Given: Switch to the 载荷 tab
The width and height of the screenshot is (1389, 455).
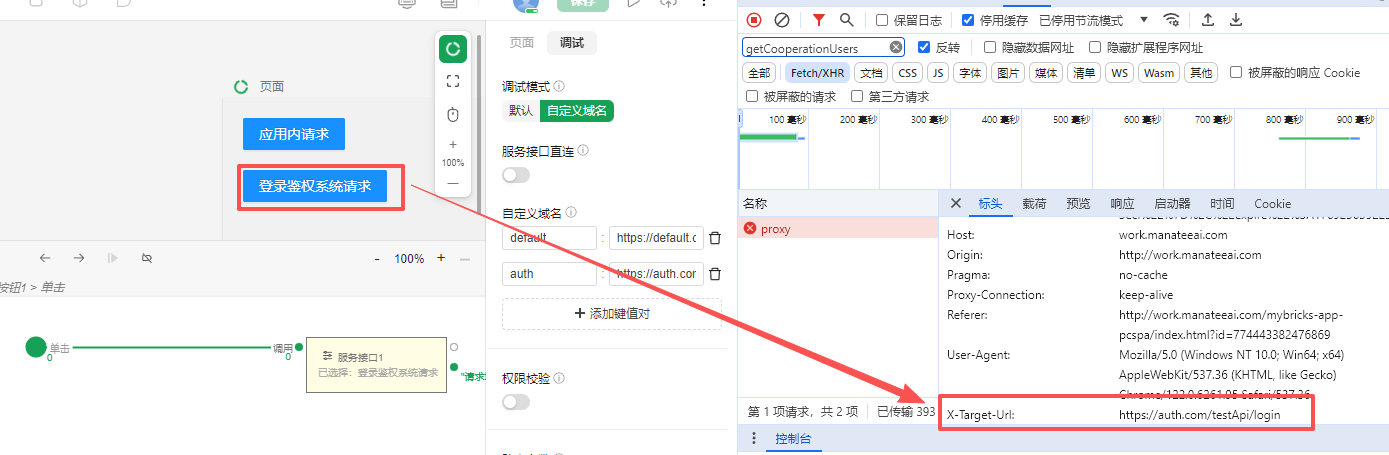Looking at the screenshot, I should [x=1034, y=204].
